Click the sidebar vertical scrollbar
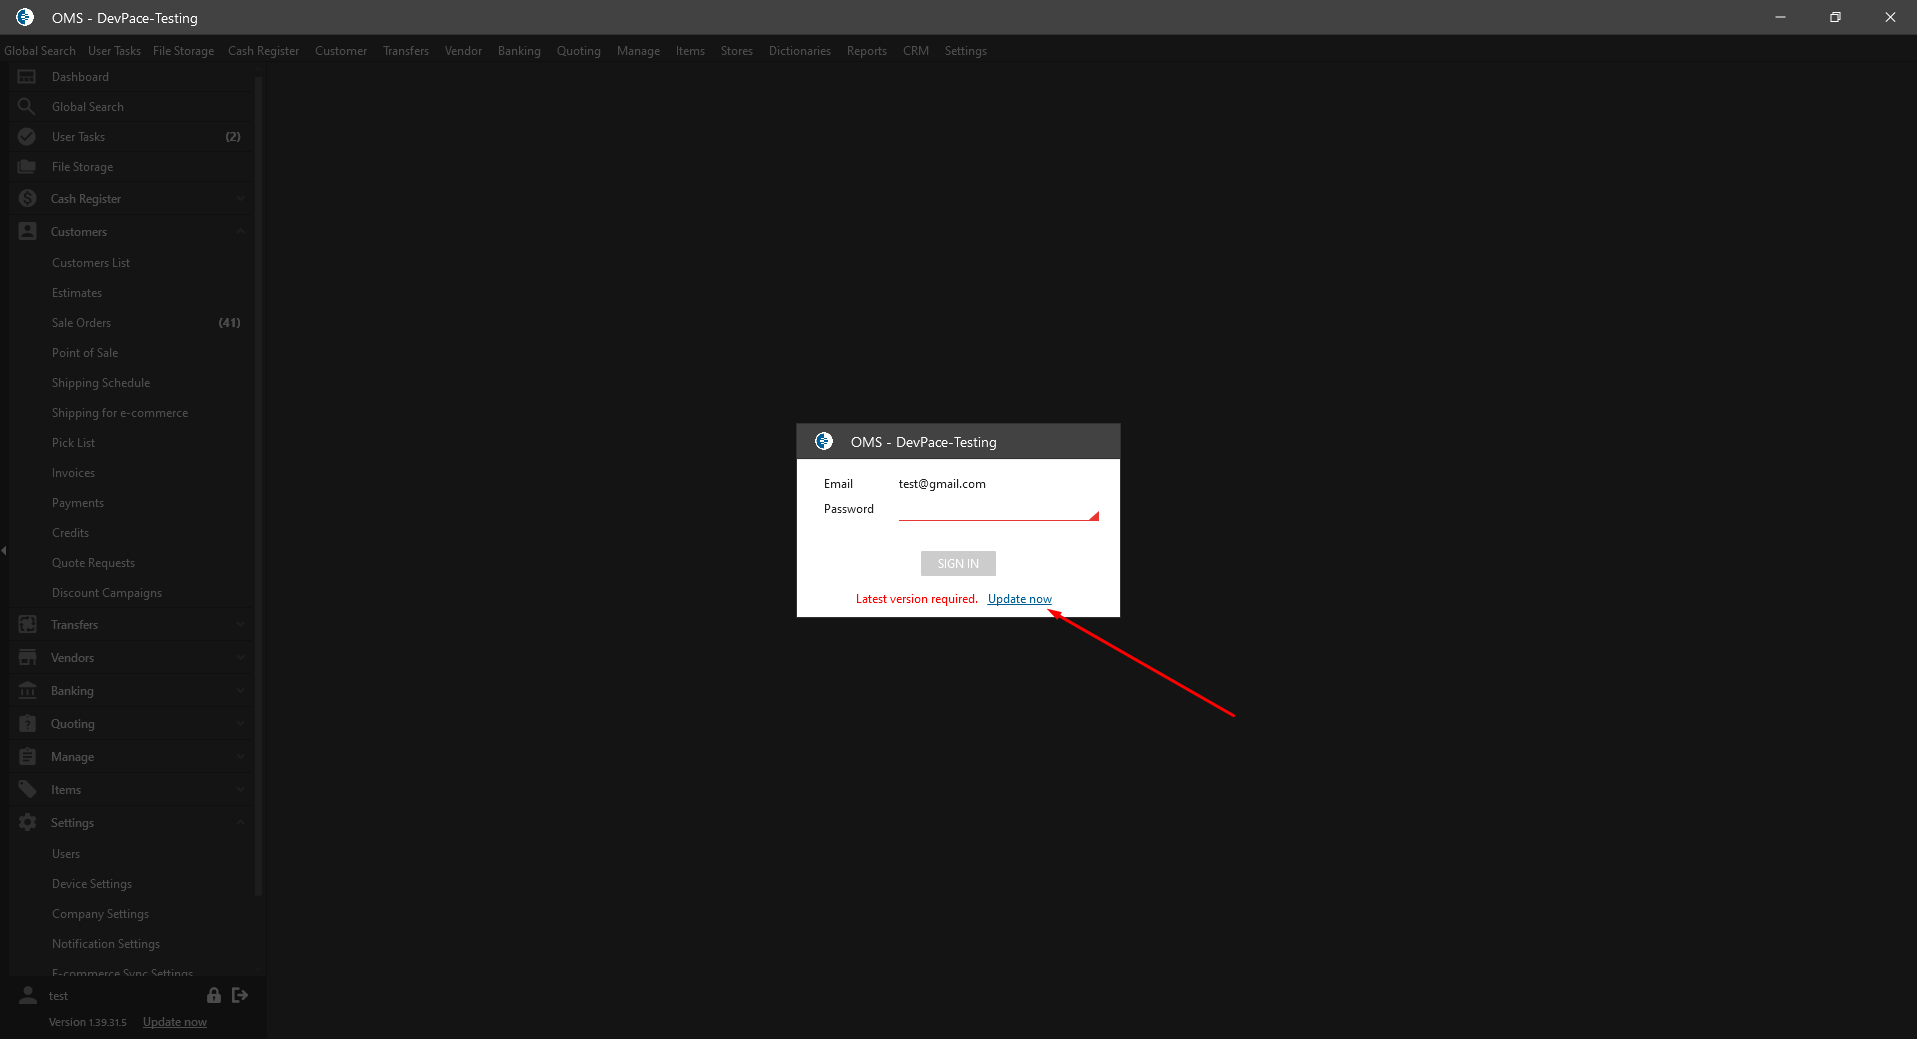 pyautogui.click(x=259, y=485)
